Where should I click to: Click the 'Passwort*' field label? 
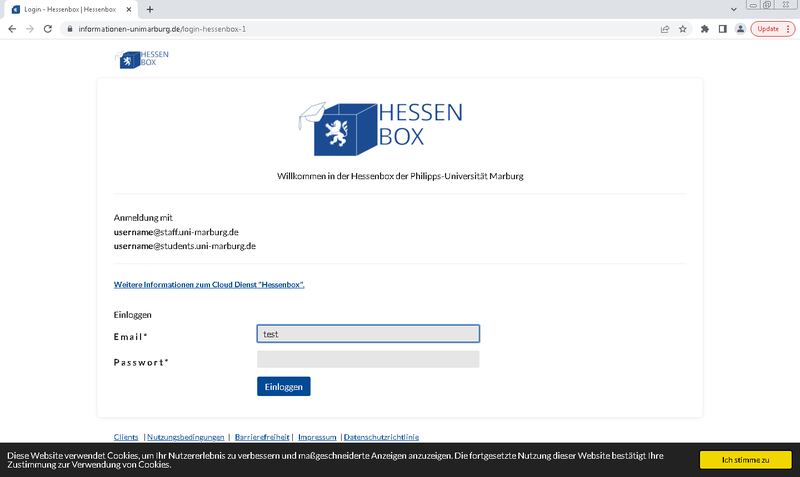tap(141, 362)
